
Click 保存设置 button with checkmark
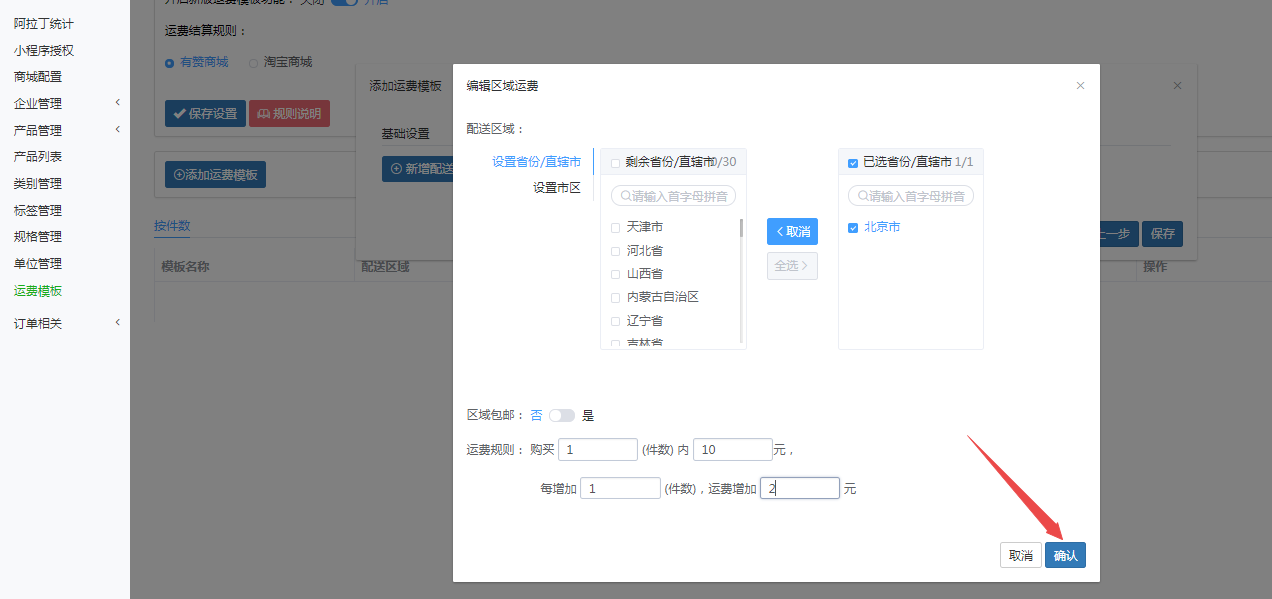pos(205,113)
